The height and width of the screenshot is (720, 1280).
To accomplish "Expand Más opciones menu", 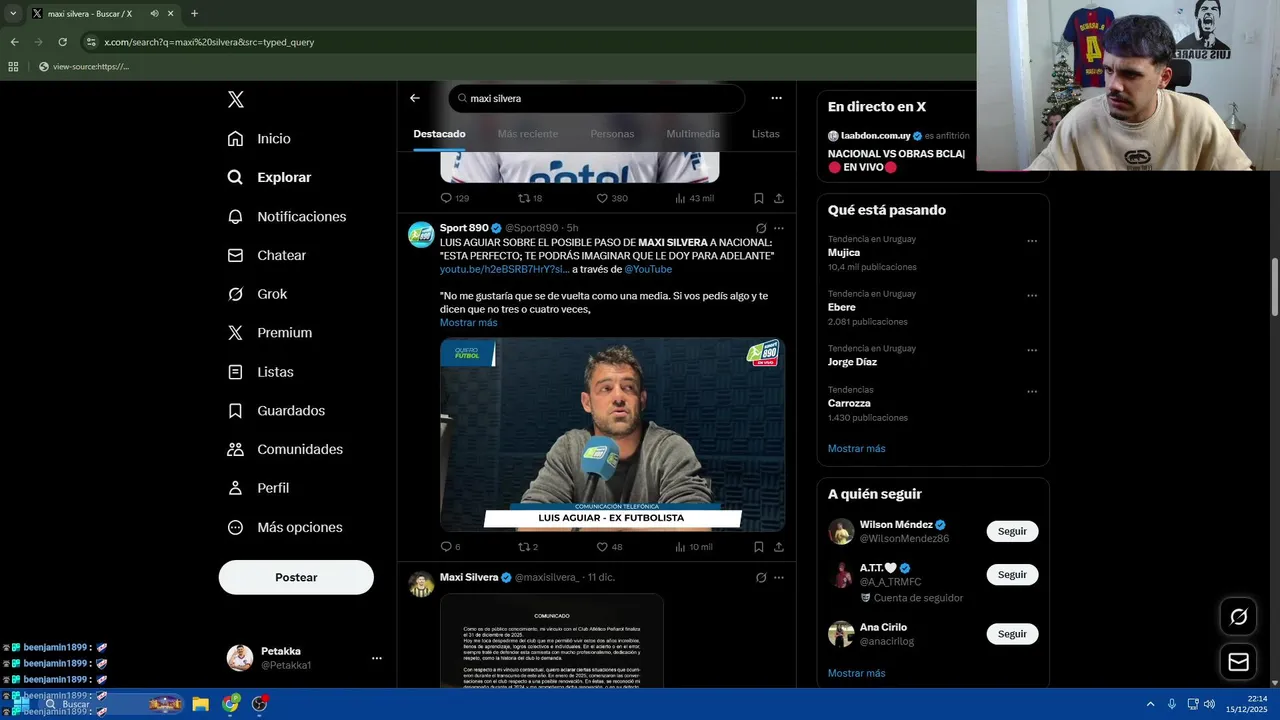I will click(x=285, y=527).
